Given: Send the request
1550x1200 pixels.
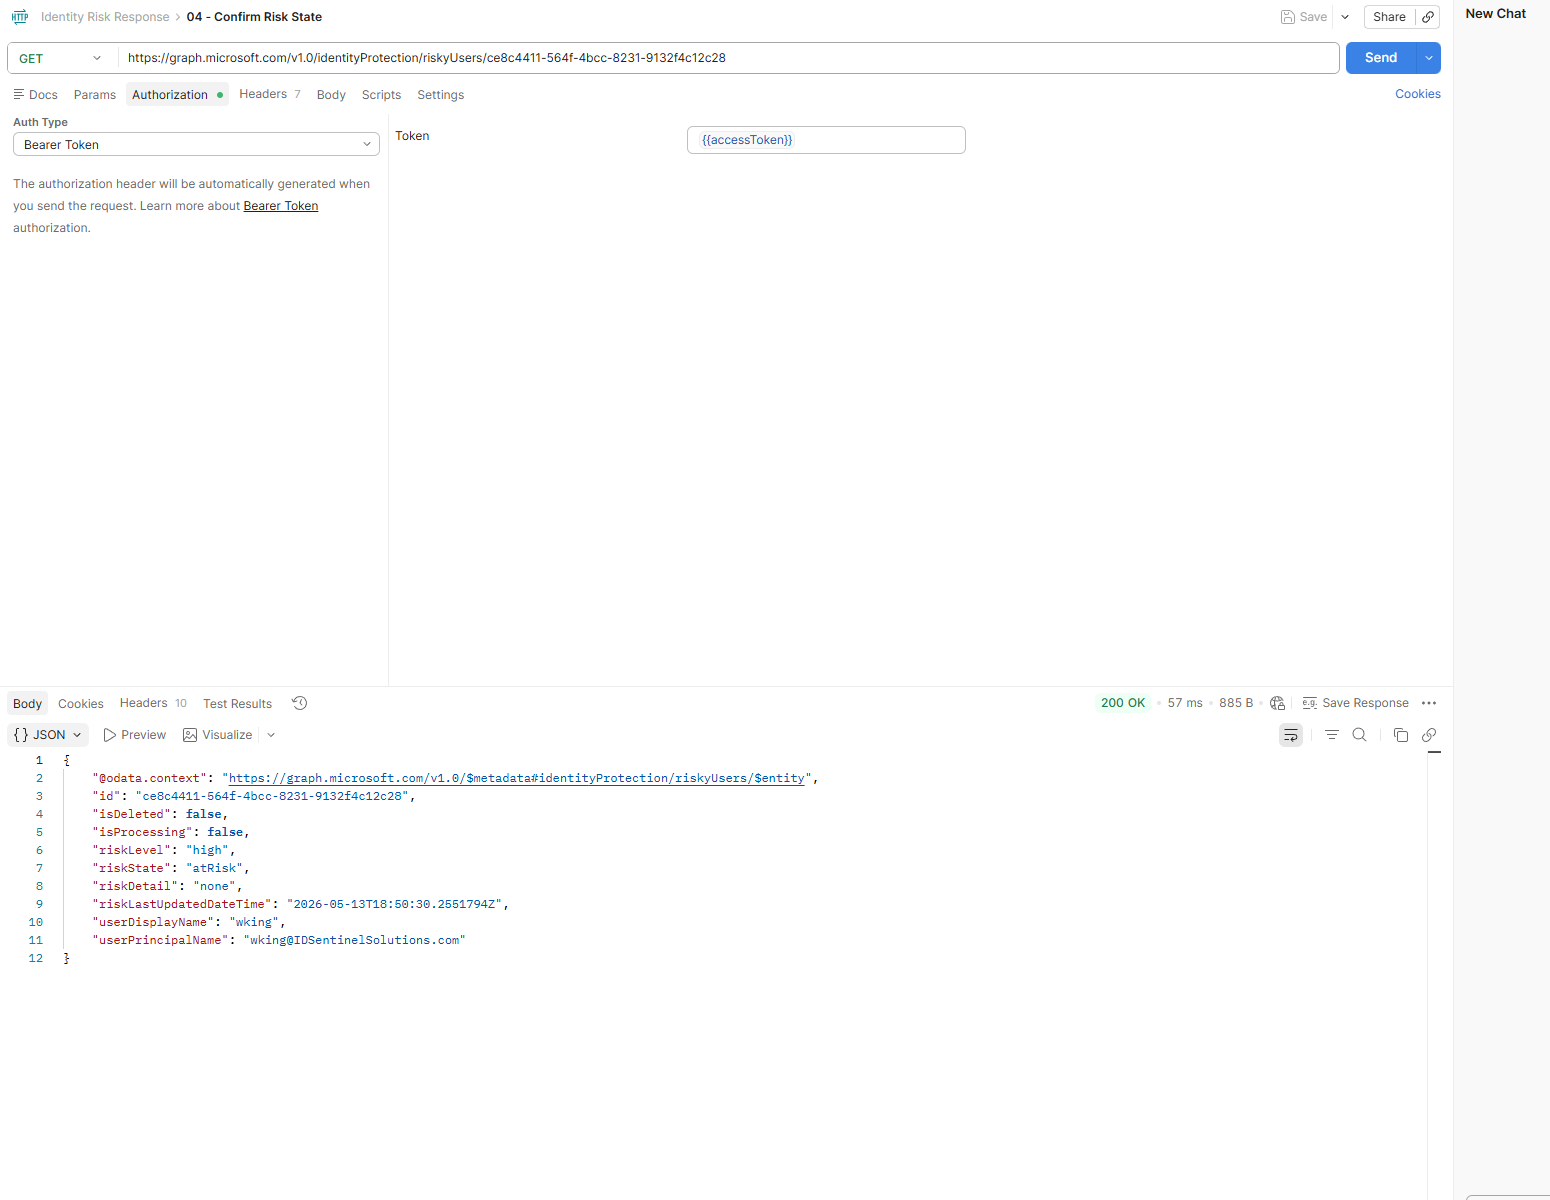Looking at the screenshot, I should click(x=1380, y=58).
